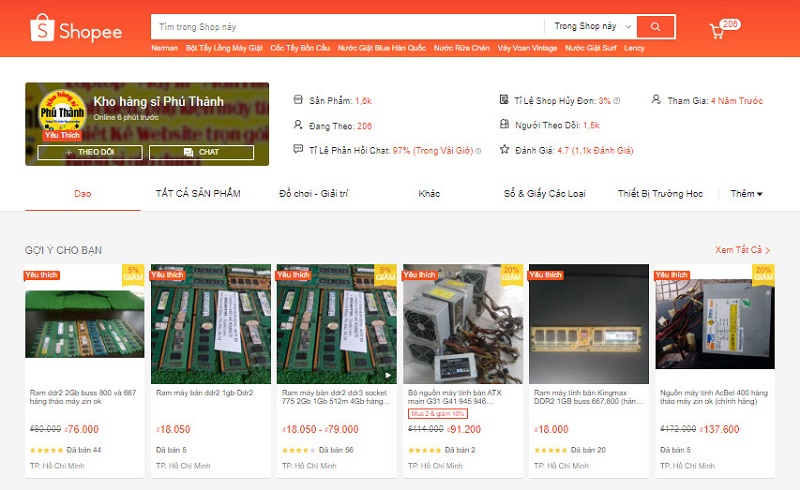The height and width of the screenshot is (490, 800).
Task: Expand the Trong Shop này search scope dropdown
Action: pyautogui.click(x=592, y=27)
